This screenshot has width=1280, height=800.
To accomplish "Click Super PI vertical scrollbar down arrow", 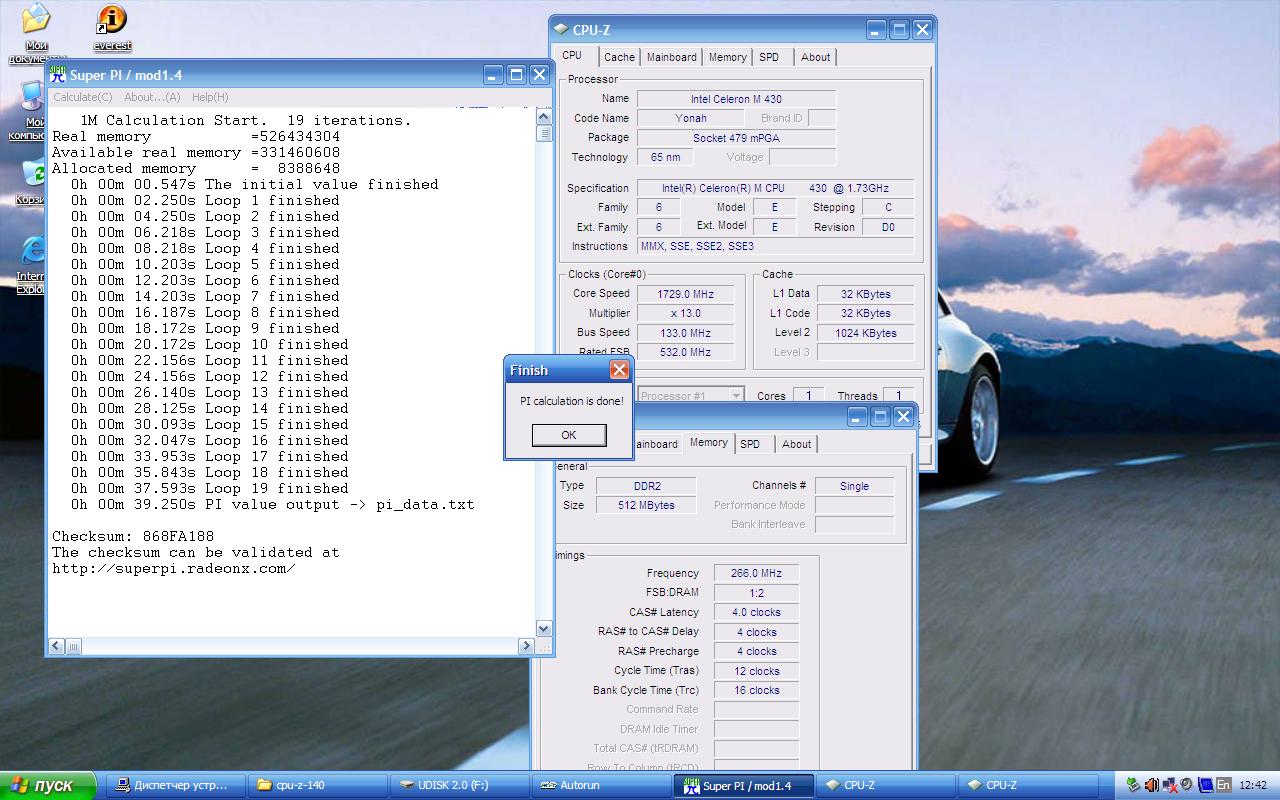I will click(x=544, y=629).
